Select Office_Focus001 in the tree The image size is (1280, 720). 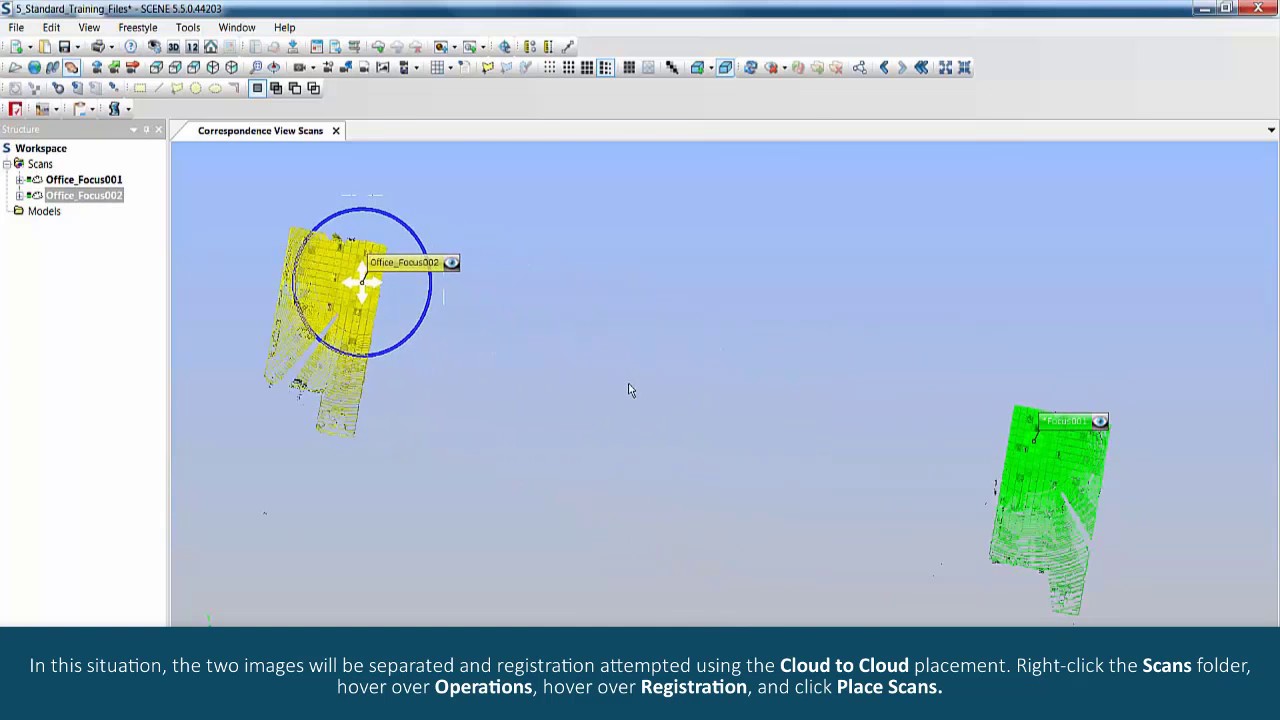tap(84, 180)
